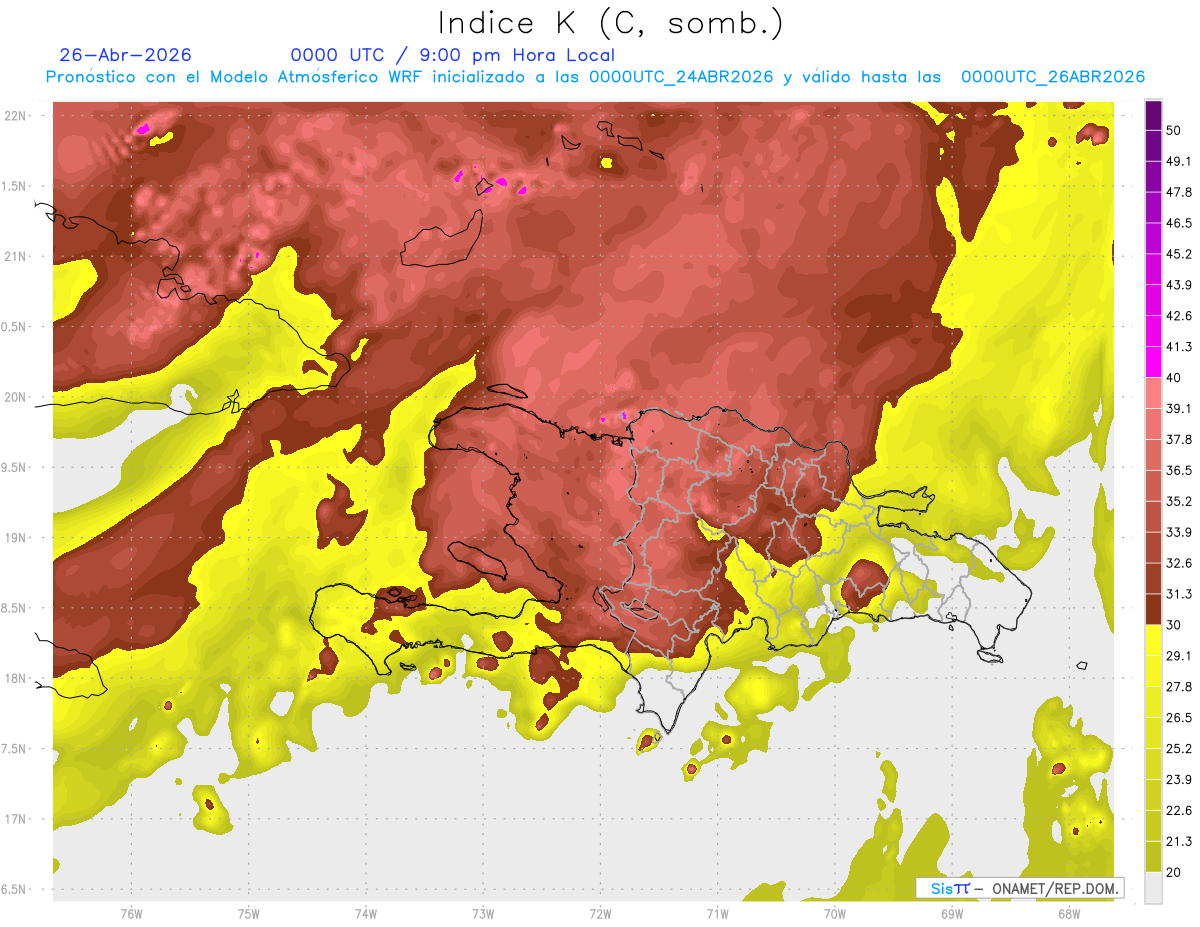Click the 70W longitude axis label
The width and height of the screenshot is (1200, 927).
coord(835,913)
